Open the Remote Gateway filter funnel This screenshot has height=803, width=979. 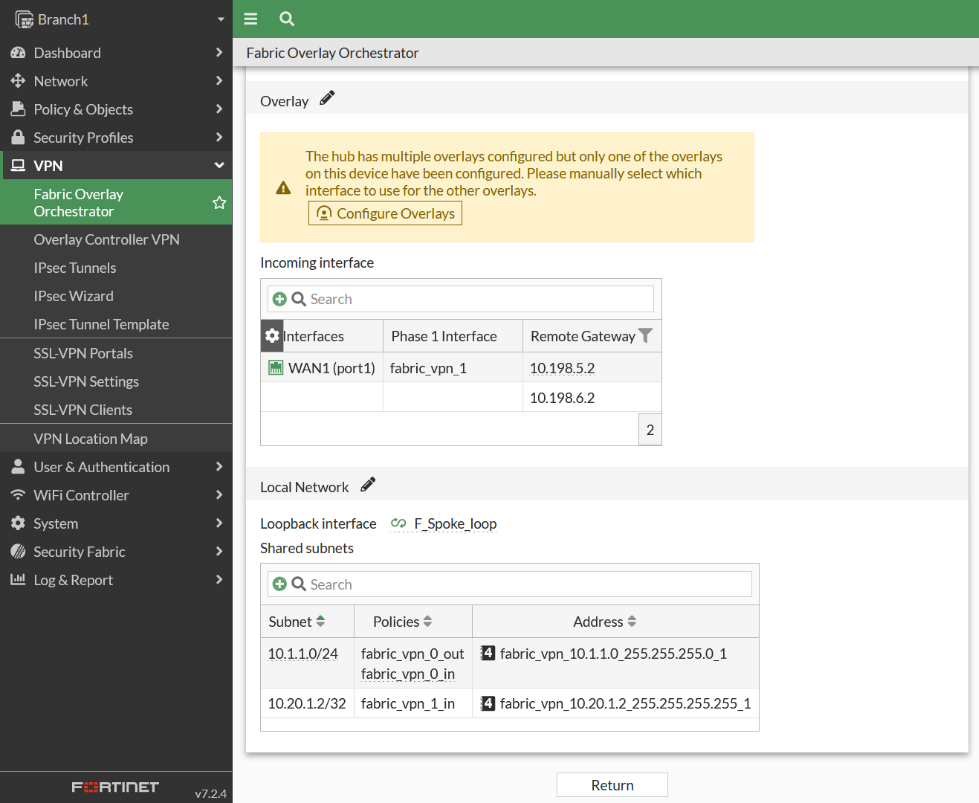(x=646, y=335)
